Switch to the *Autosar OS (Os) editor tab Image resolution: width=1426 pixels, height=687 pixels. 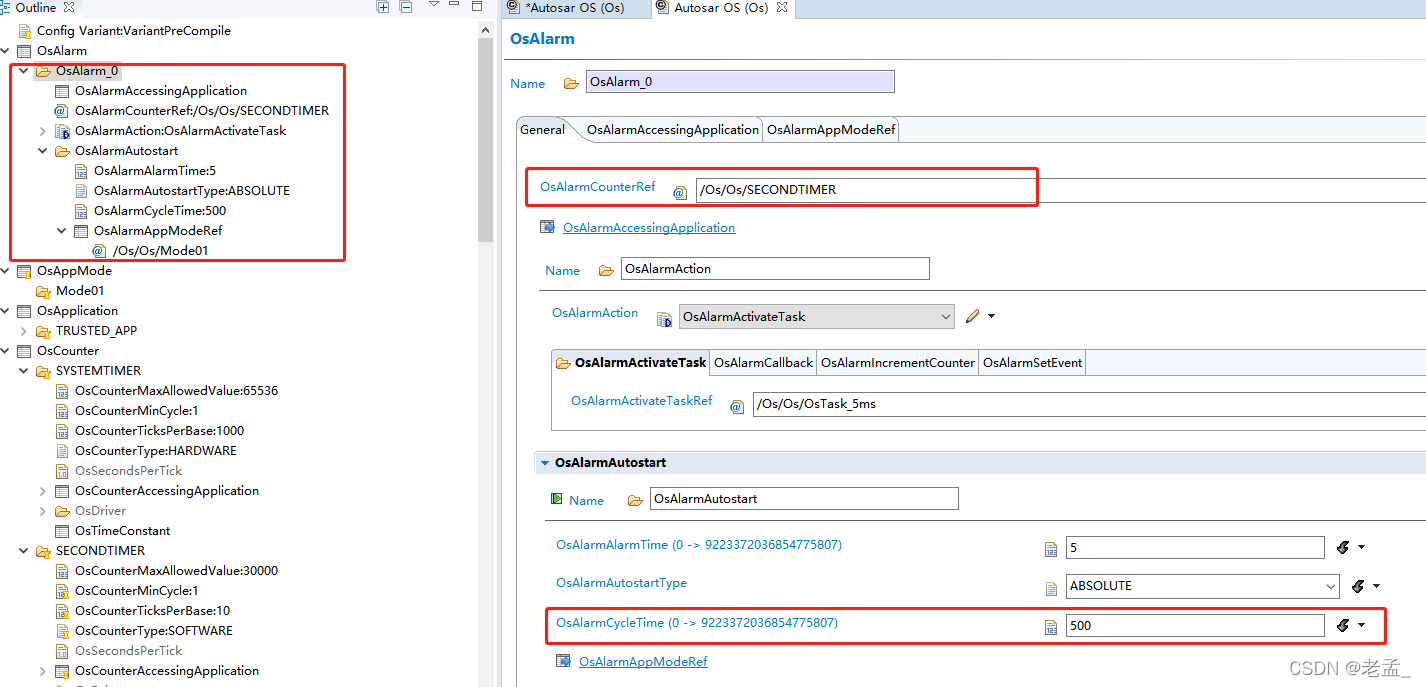coord(574,7)
